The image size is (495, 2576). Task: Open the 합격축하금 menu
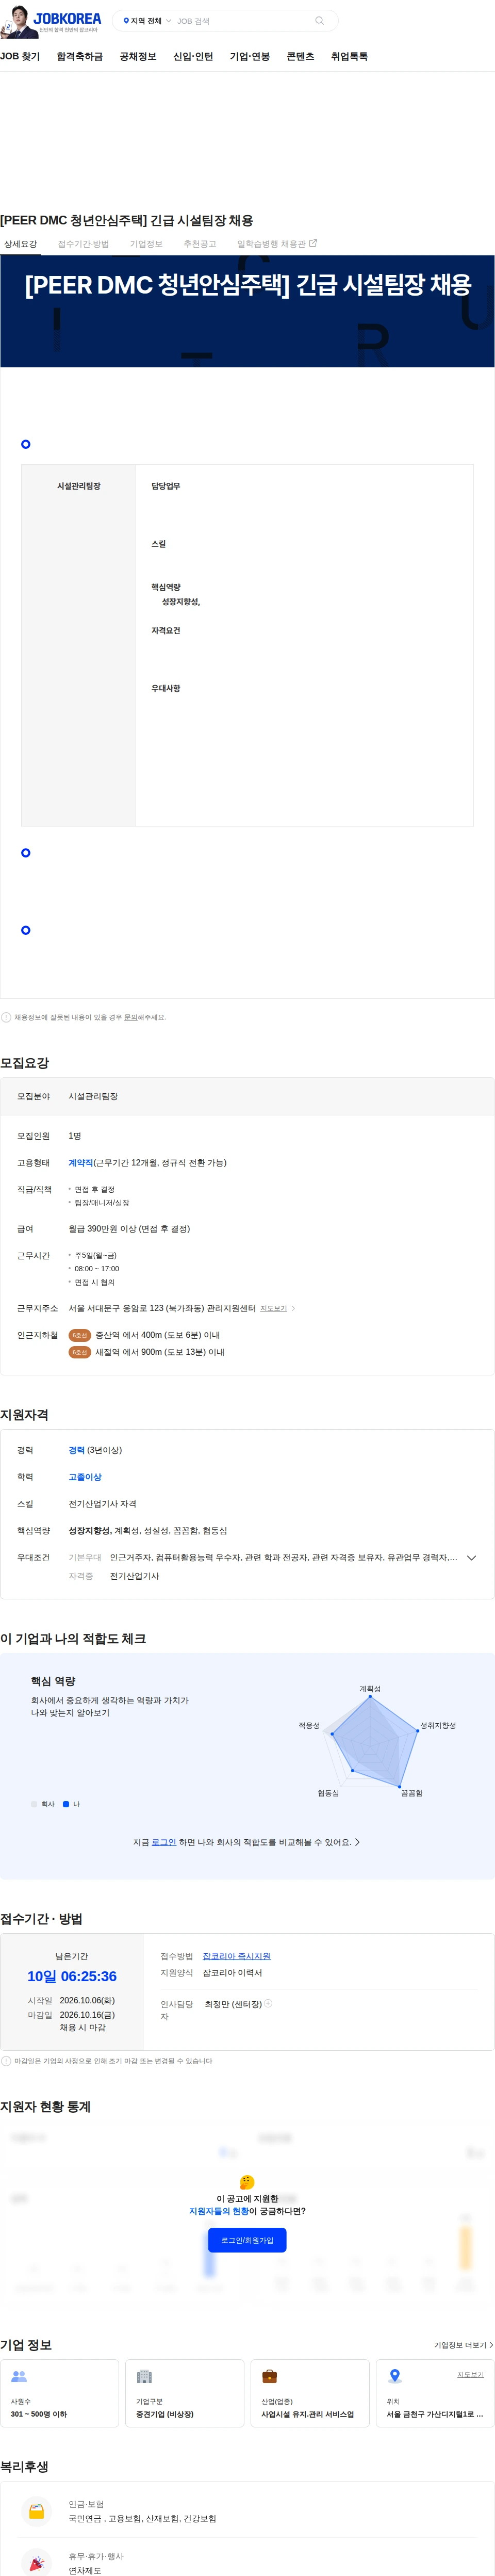click(x=80, y=57)
